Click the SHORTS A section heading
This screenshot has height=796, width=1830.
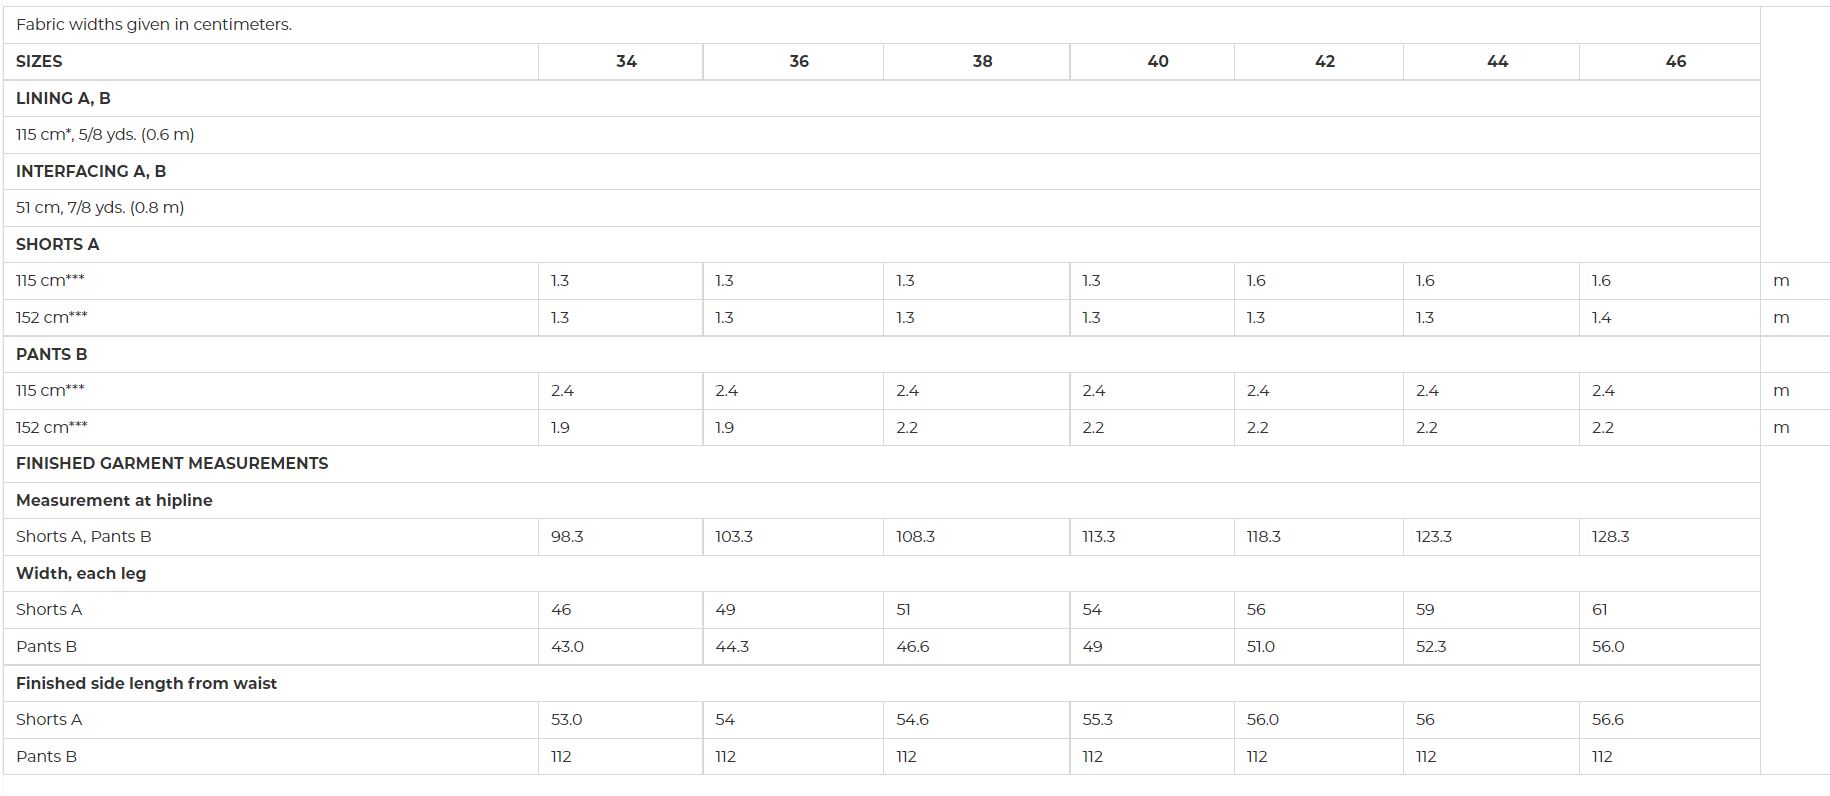click(58, 244)
